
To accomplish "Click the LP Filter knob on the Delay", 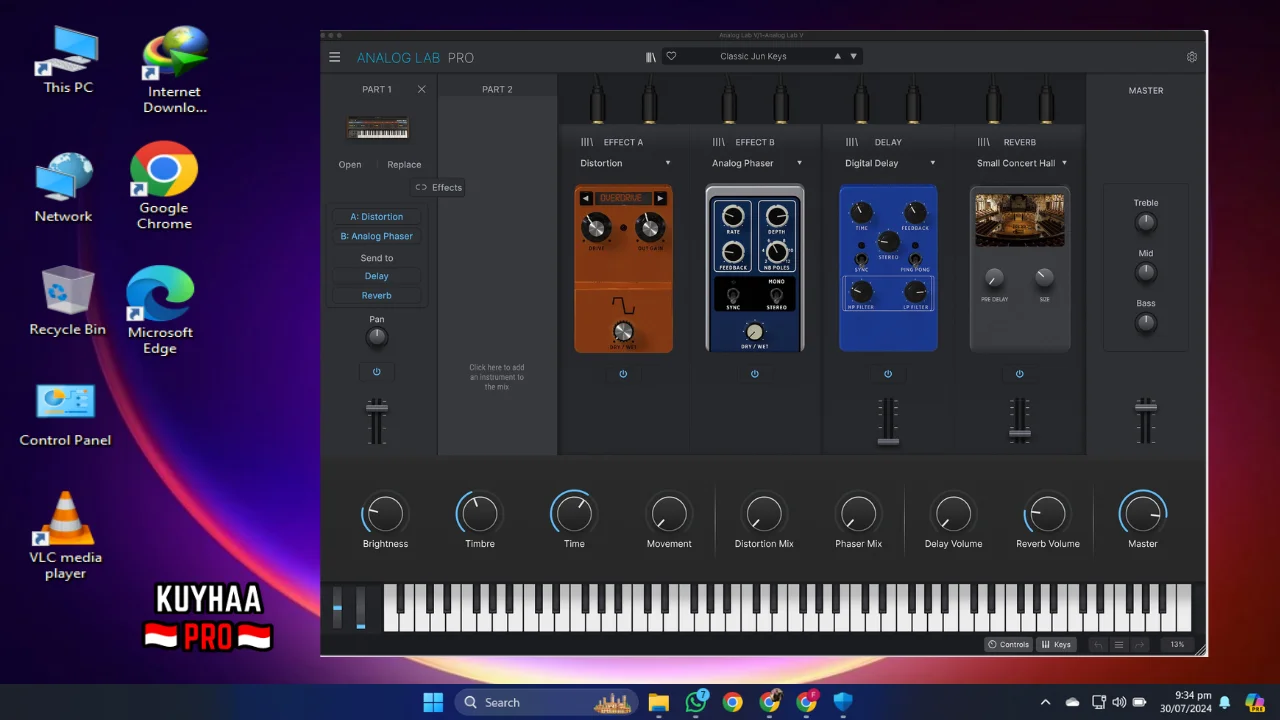I will pyautogui.click(x=915, y=291).
